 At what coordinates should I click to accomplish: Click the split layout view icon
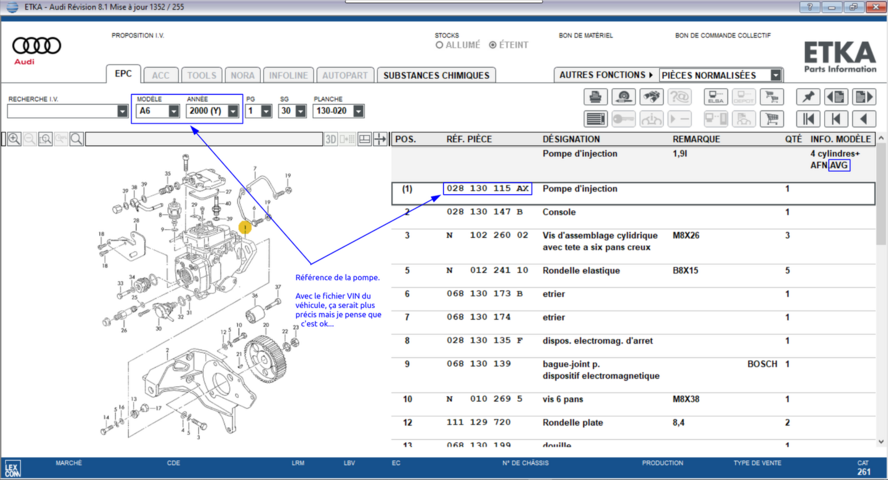tap(365, 139)
